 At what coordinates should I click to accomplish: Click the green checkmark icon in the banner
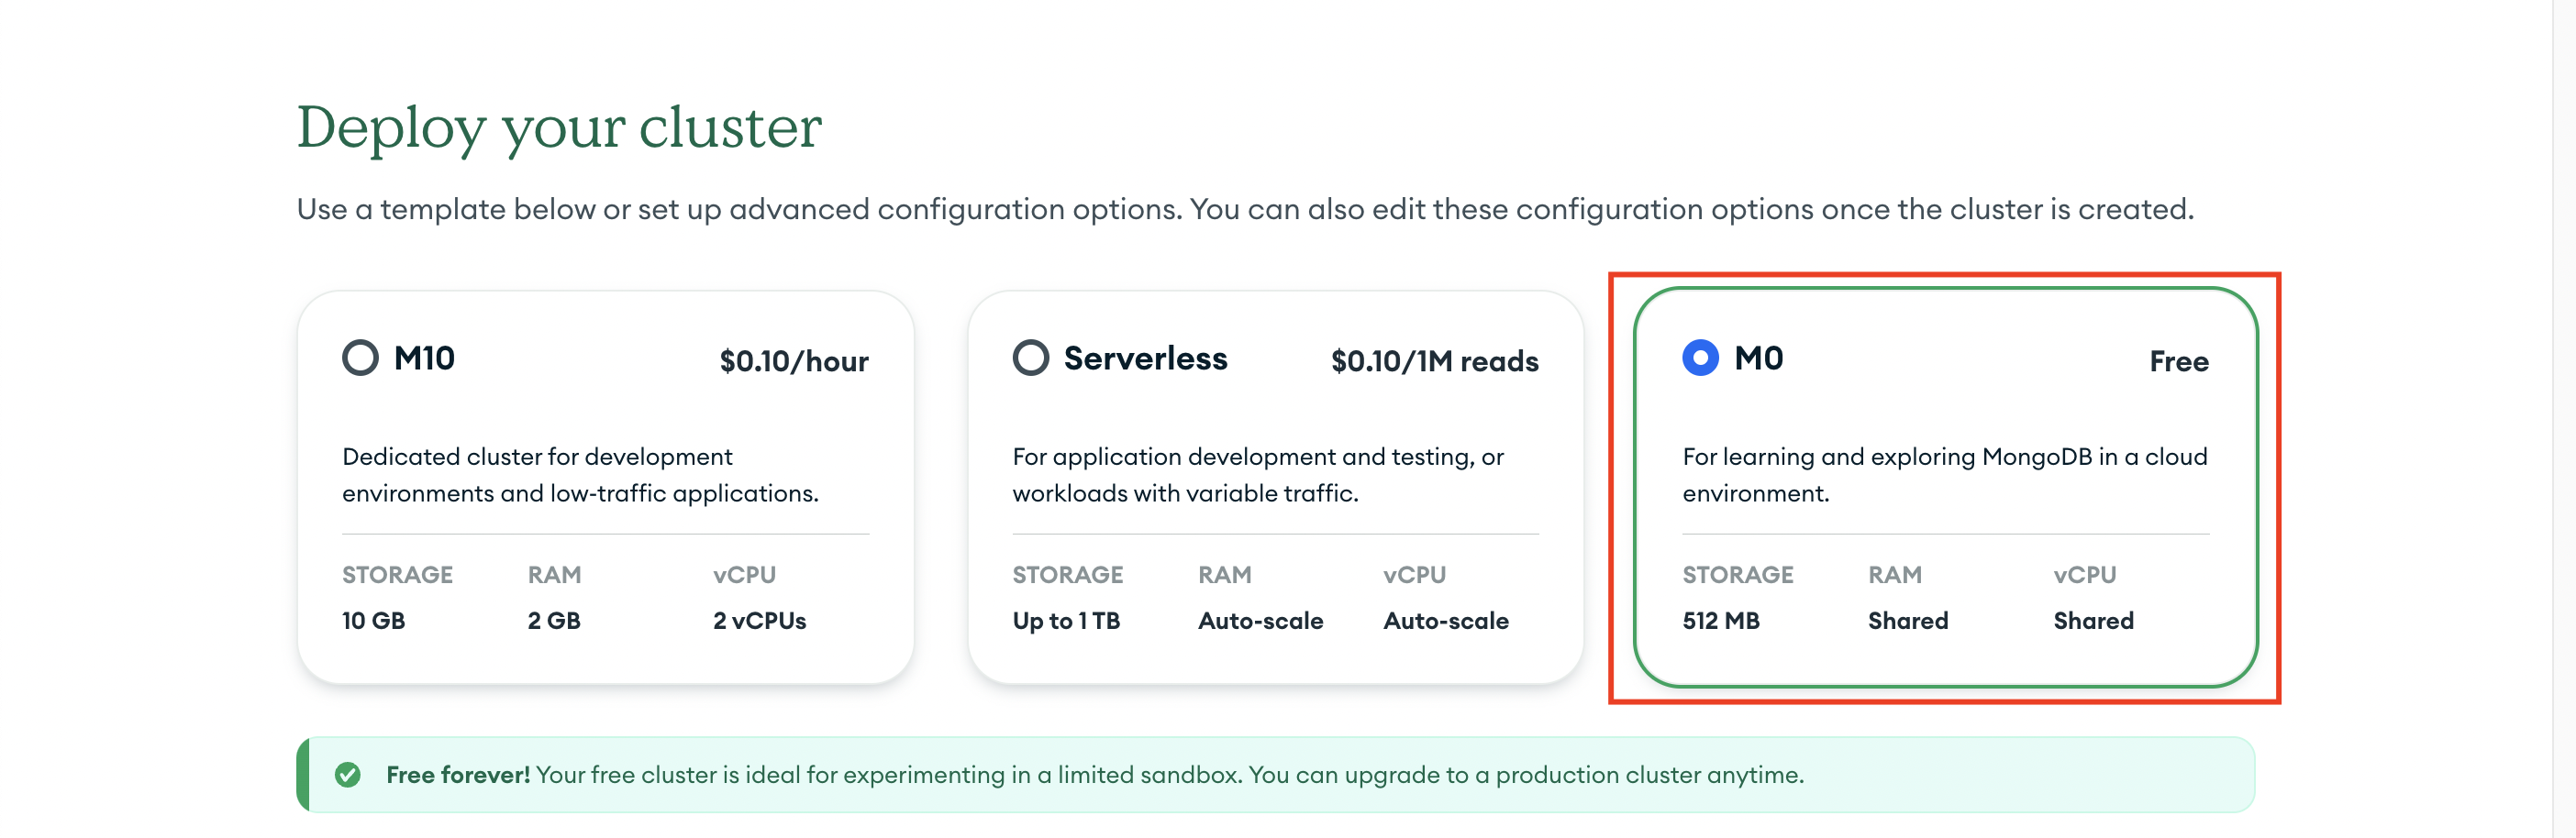(x=348, y=774)
